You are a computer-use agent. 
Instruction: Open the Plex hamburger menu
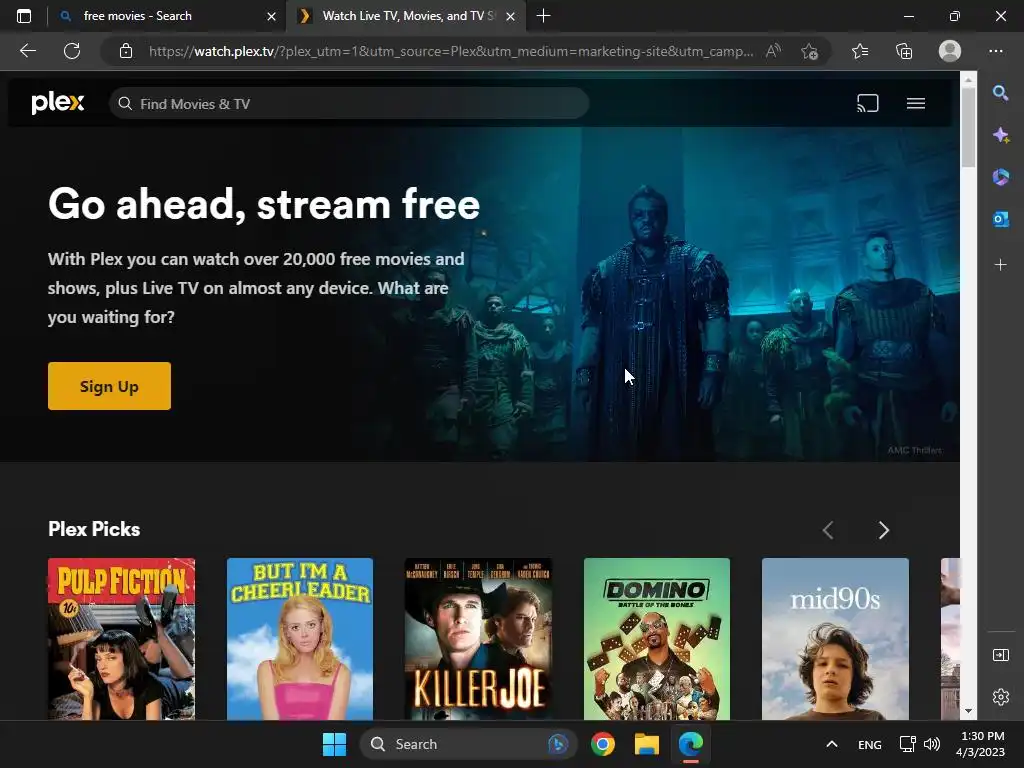click(916, 103)
